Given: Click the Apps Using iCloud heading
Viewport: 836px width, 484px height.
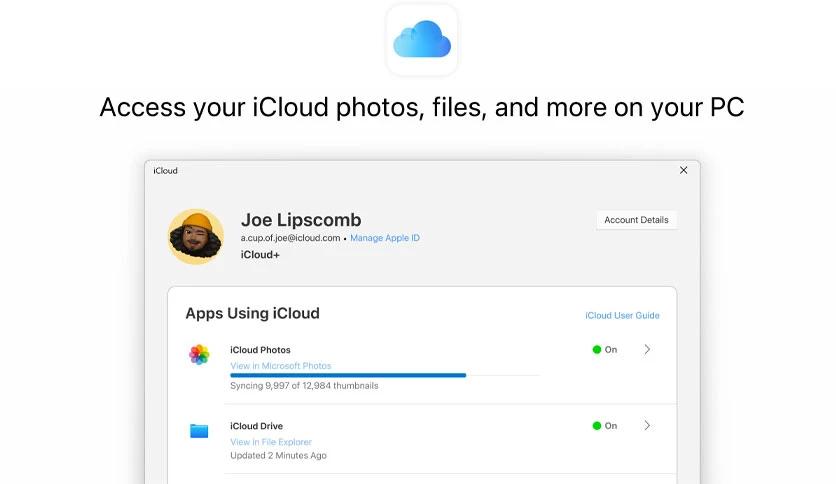Looking at the screenshot, I should [252, 313].
